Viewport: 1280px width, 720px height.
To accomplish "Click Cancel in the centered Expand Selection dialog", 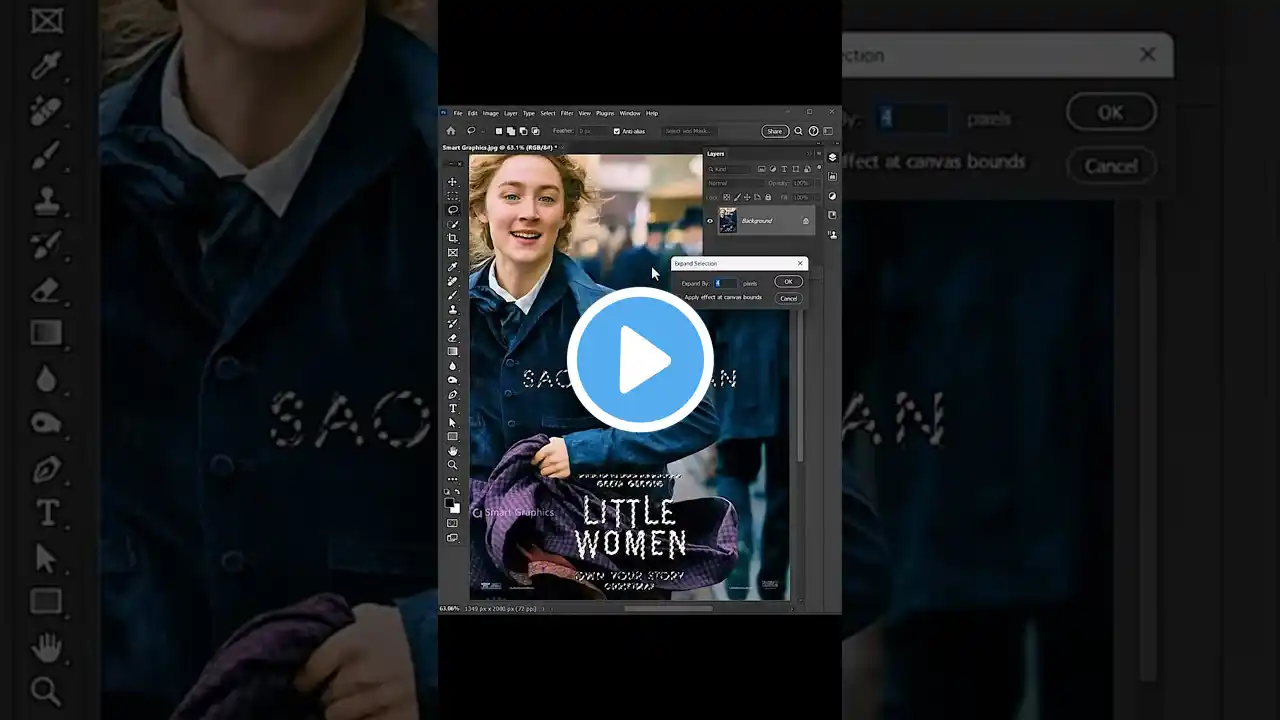I will click(788, 298).
